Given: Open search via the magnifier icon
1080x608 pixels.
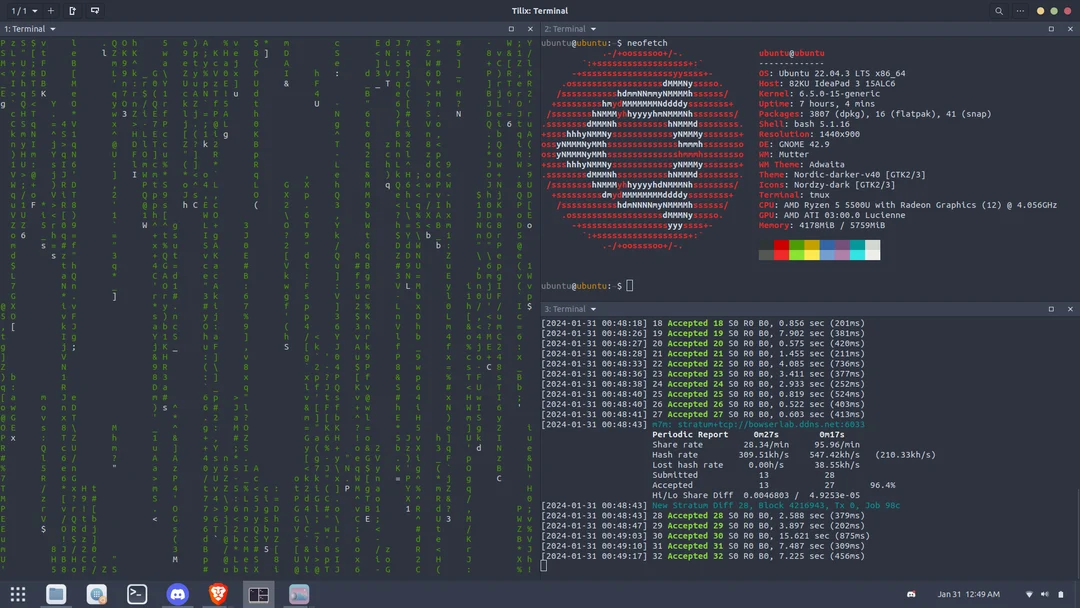Looking at the screenshot, I should pos(1000,11).
